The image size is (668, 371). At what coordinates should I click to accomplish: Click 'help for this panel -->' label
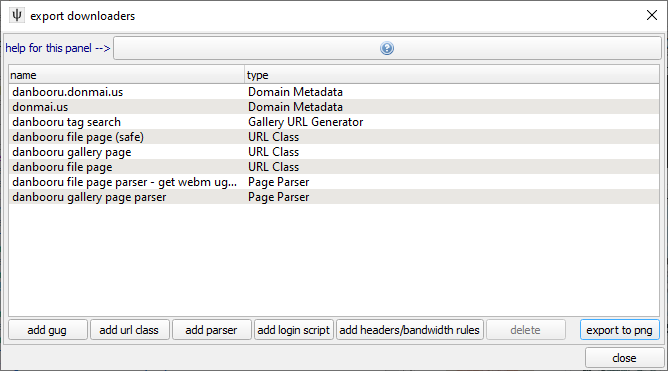(x=58, y=48)
